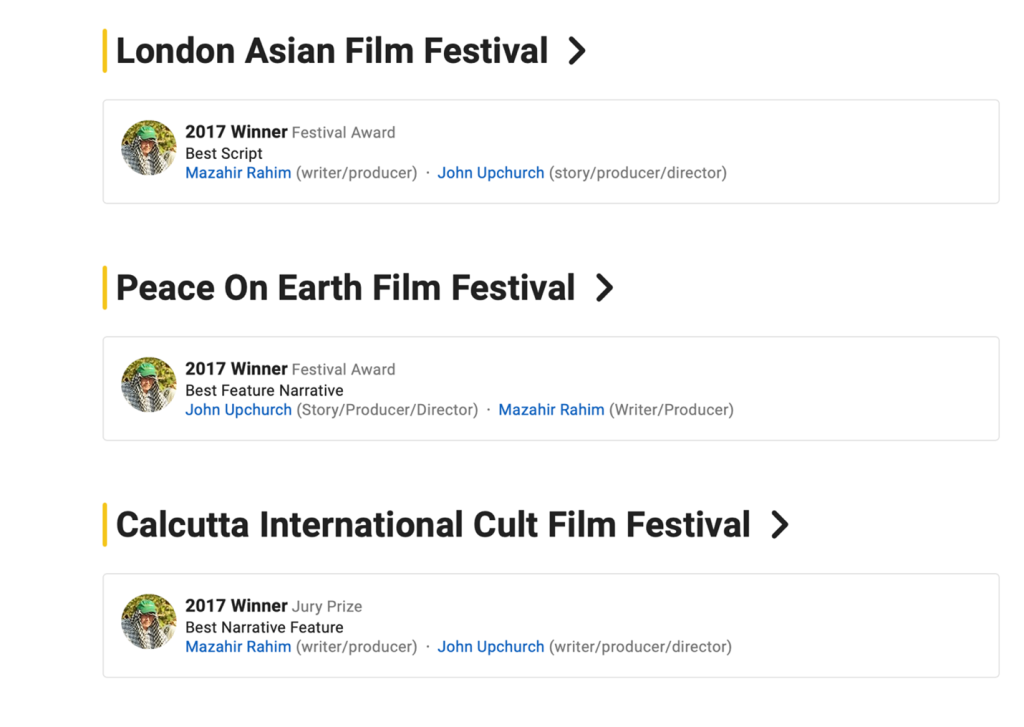The width and height of the screenshot is (1024, 727).
Task: Open Mazahir Rahim link under Best Narrative Feature
Action: click(x=238, y=647)
